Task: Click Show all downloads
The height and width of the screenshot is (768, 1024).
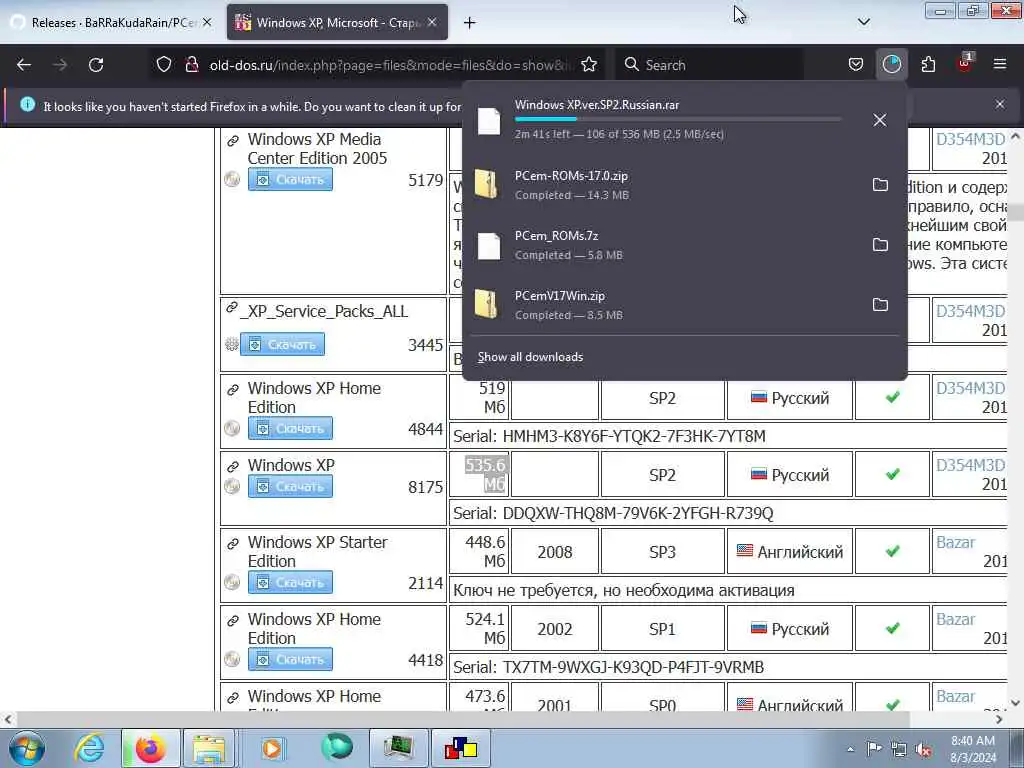Action: click(x=530, y=357)
